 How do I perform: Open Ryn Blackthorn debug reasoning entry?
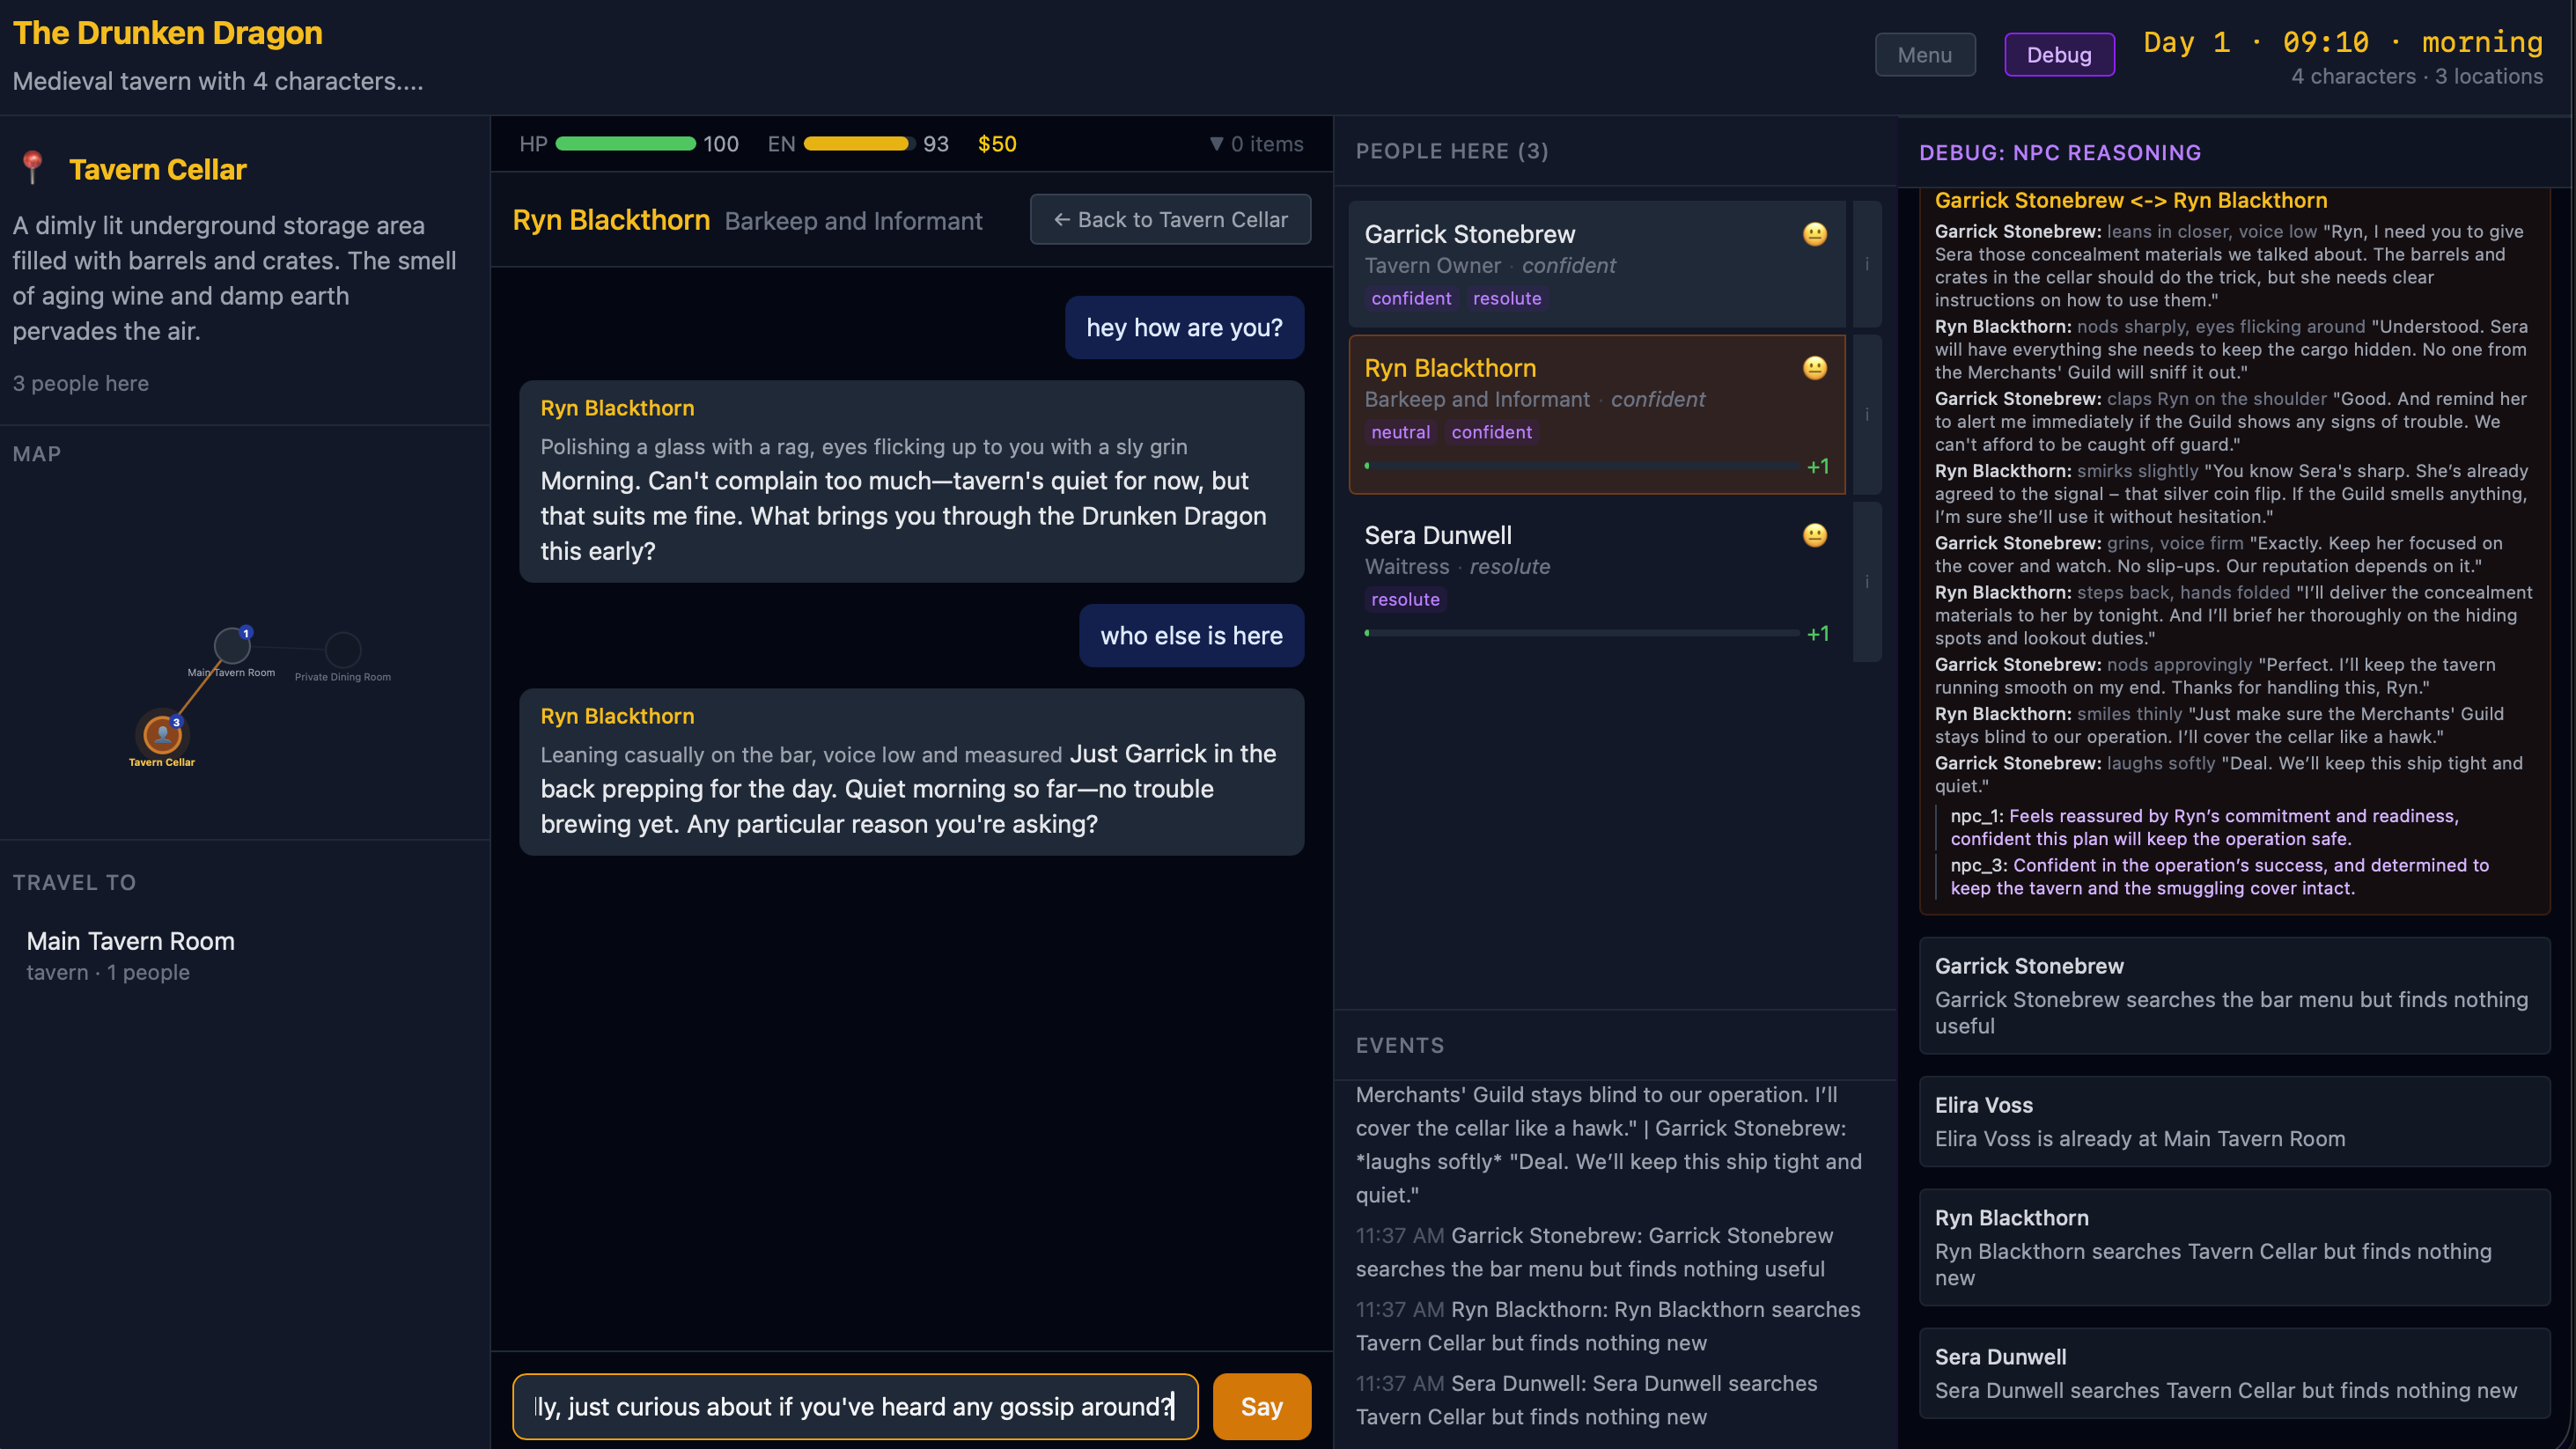pos(2234,1247)
